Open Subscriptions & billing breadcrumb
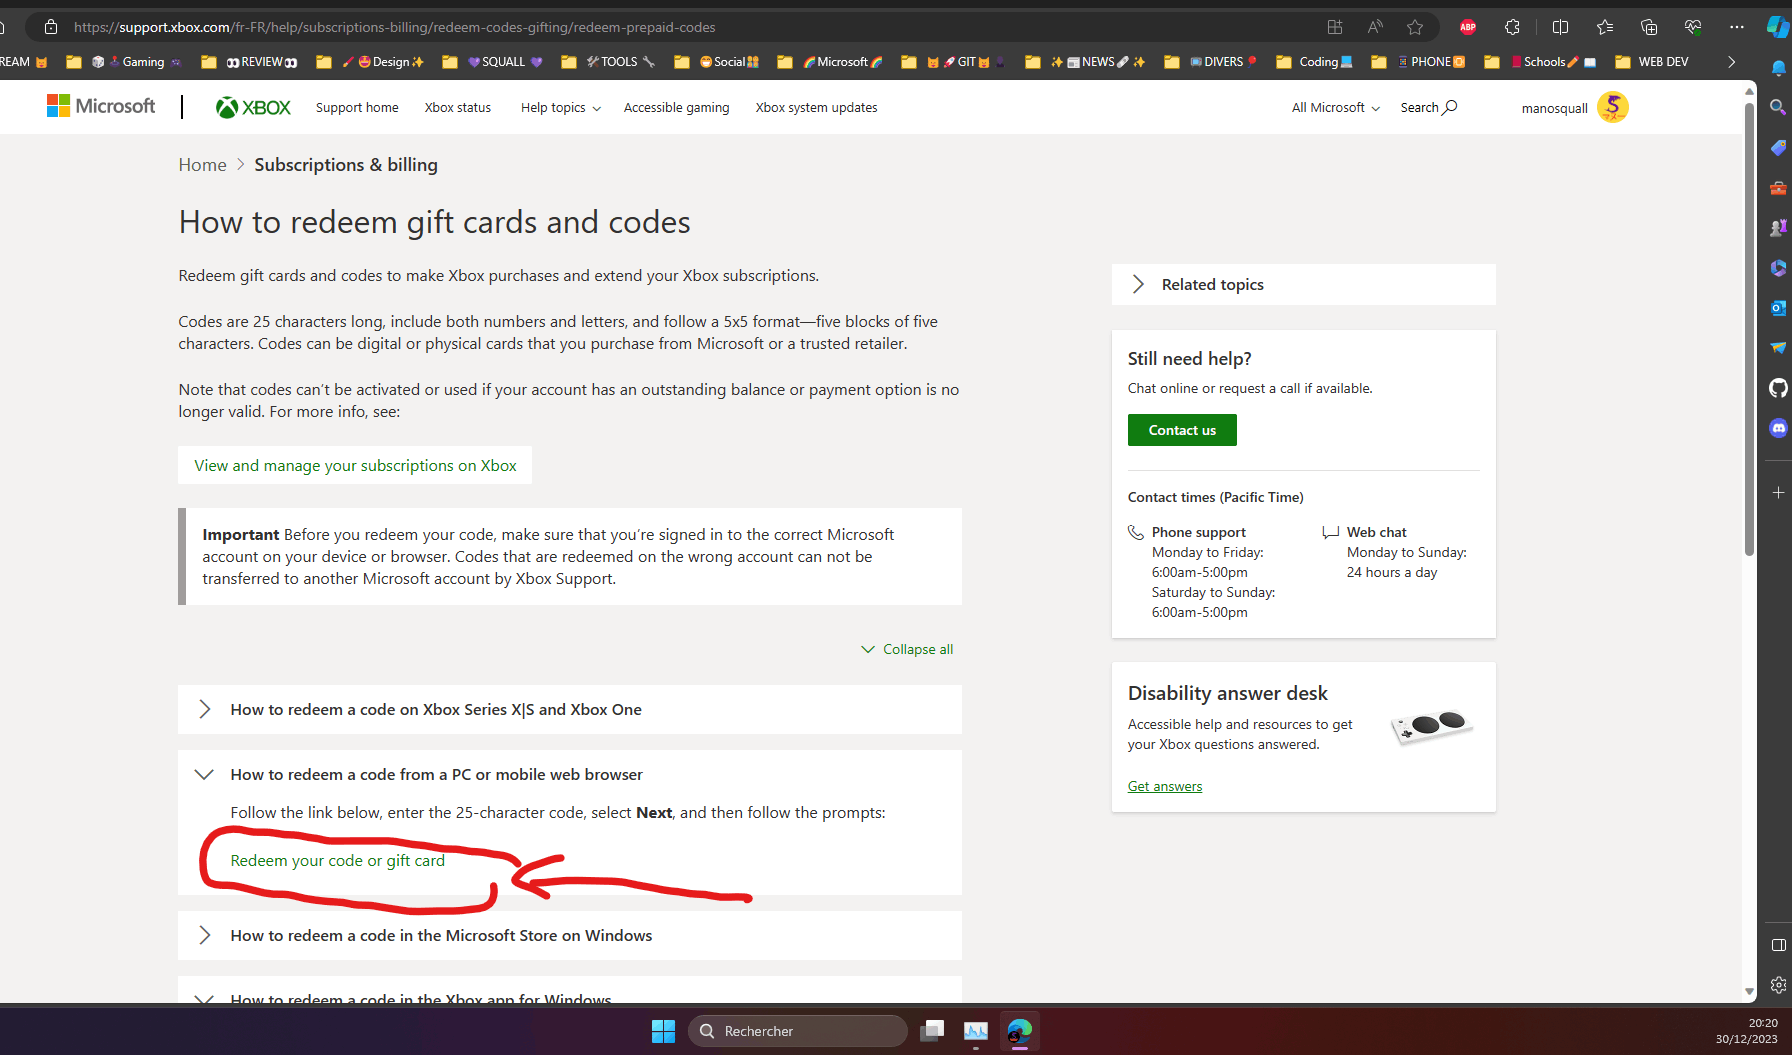This screenshot has height=1055, width=1792. tap(346, 165)
